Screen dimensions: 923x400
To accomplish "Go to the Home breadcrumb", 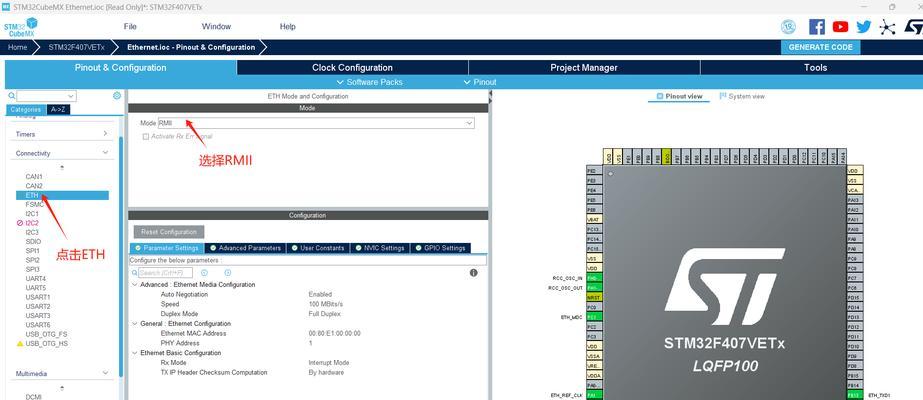I will [x=18, y=47].
